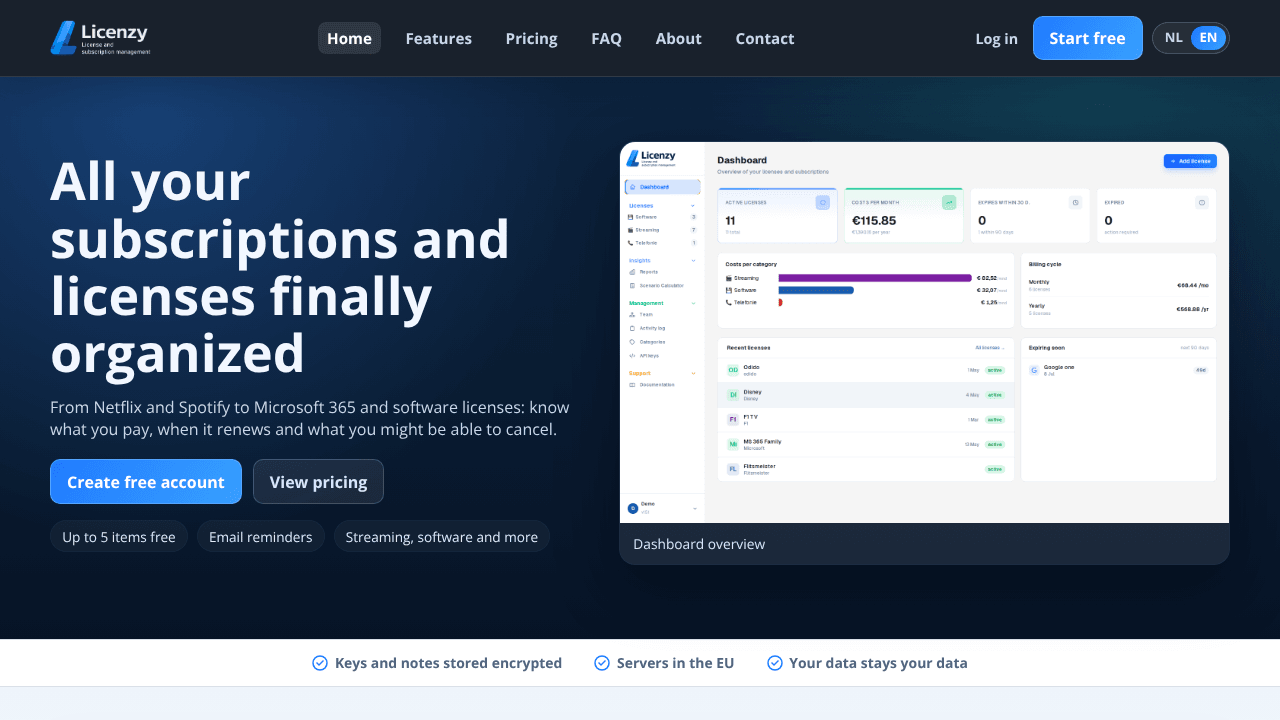Click the checkmark icon beside 'Keys and notes stored encrypted'

[x=320, y=663]
